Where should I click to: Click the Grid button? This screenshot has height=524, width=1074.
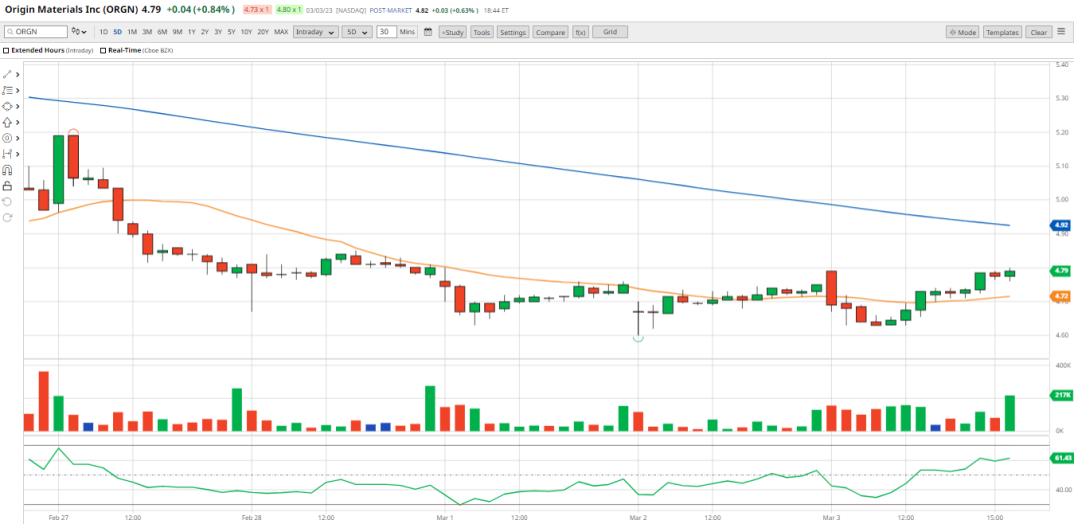(x=610, y=32)
